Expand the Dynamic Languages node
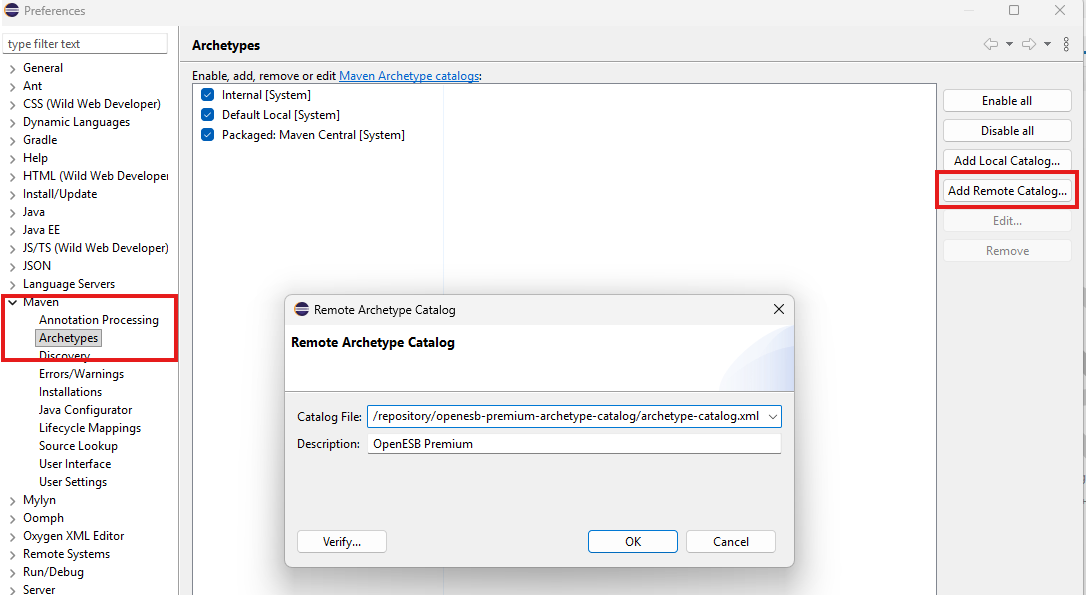 [x=12, y=123]
